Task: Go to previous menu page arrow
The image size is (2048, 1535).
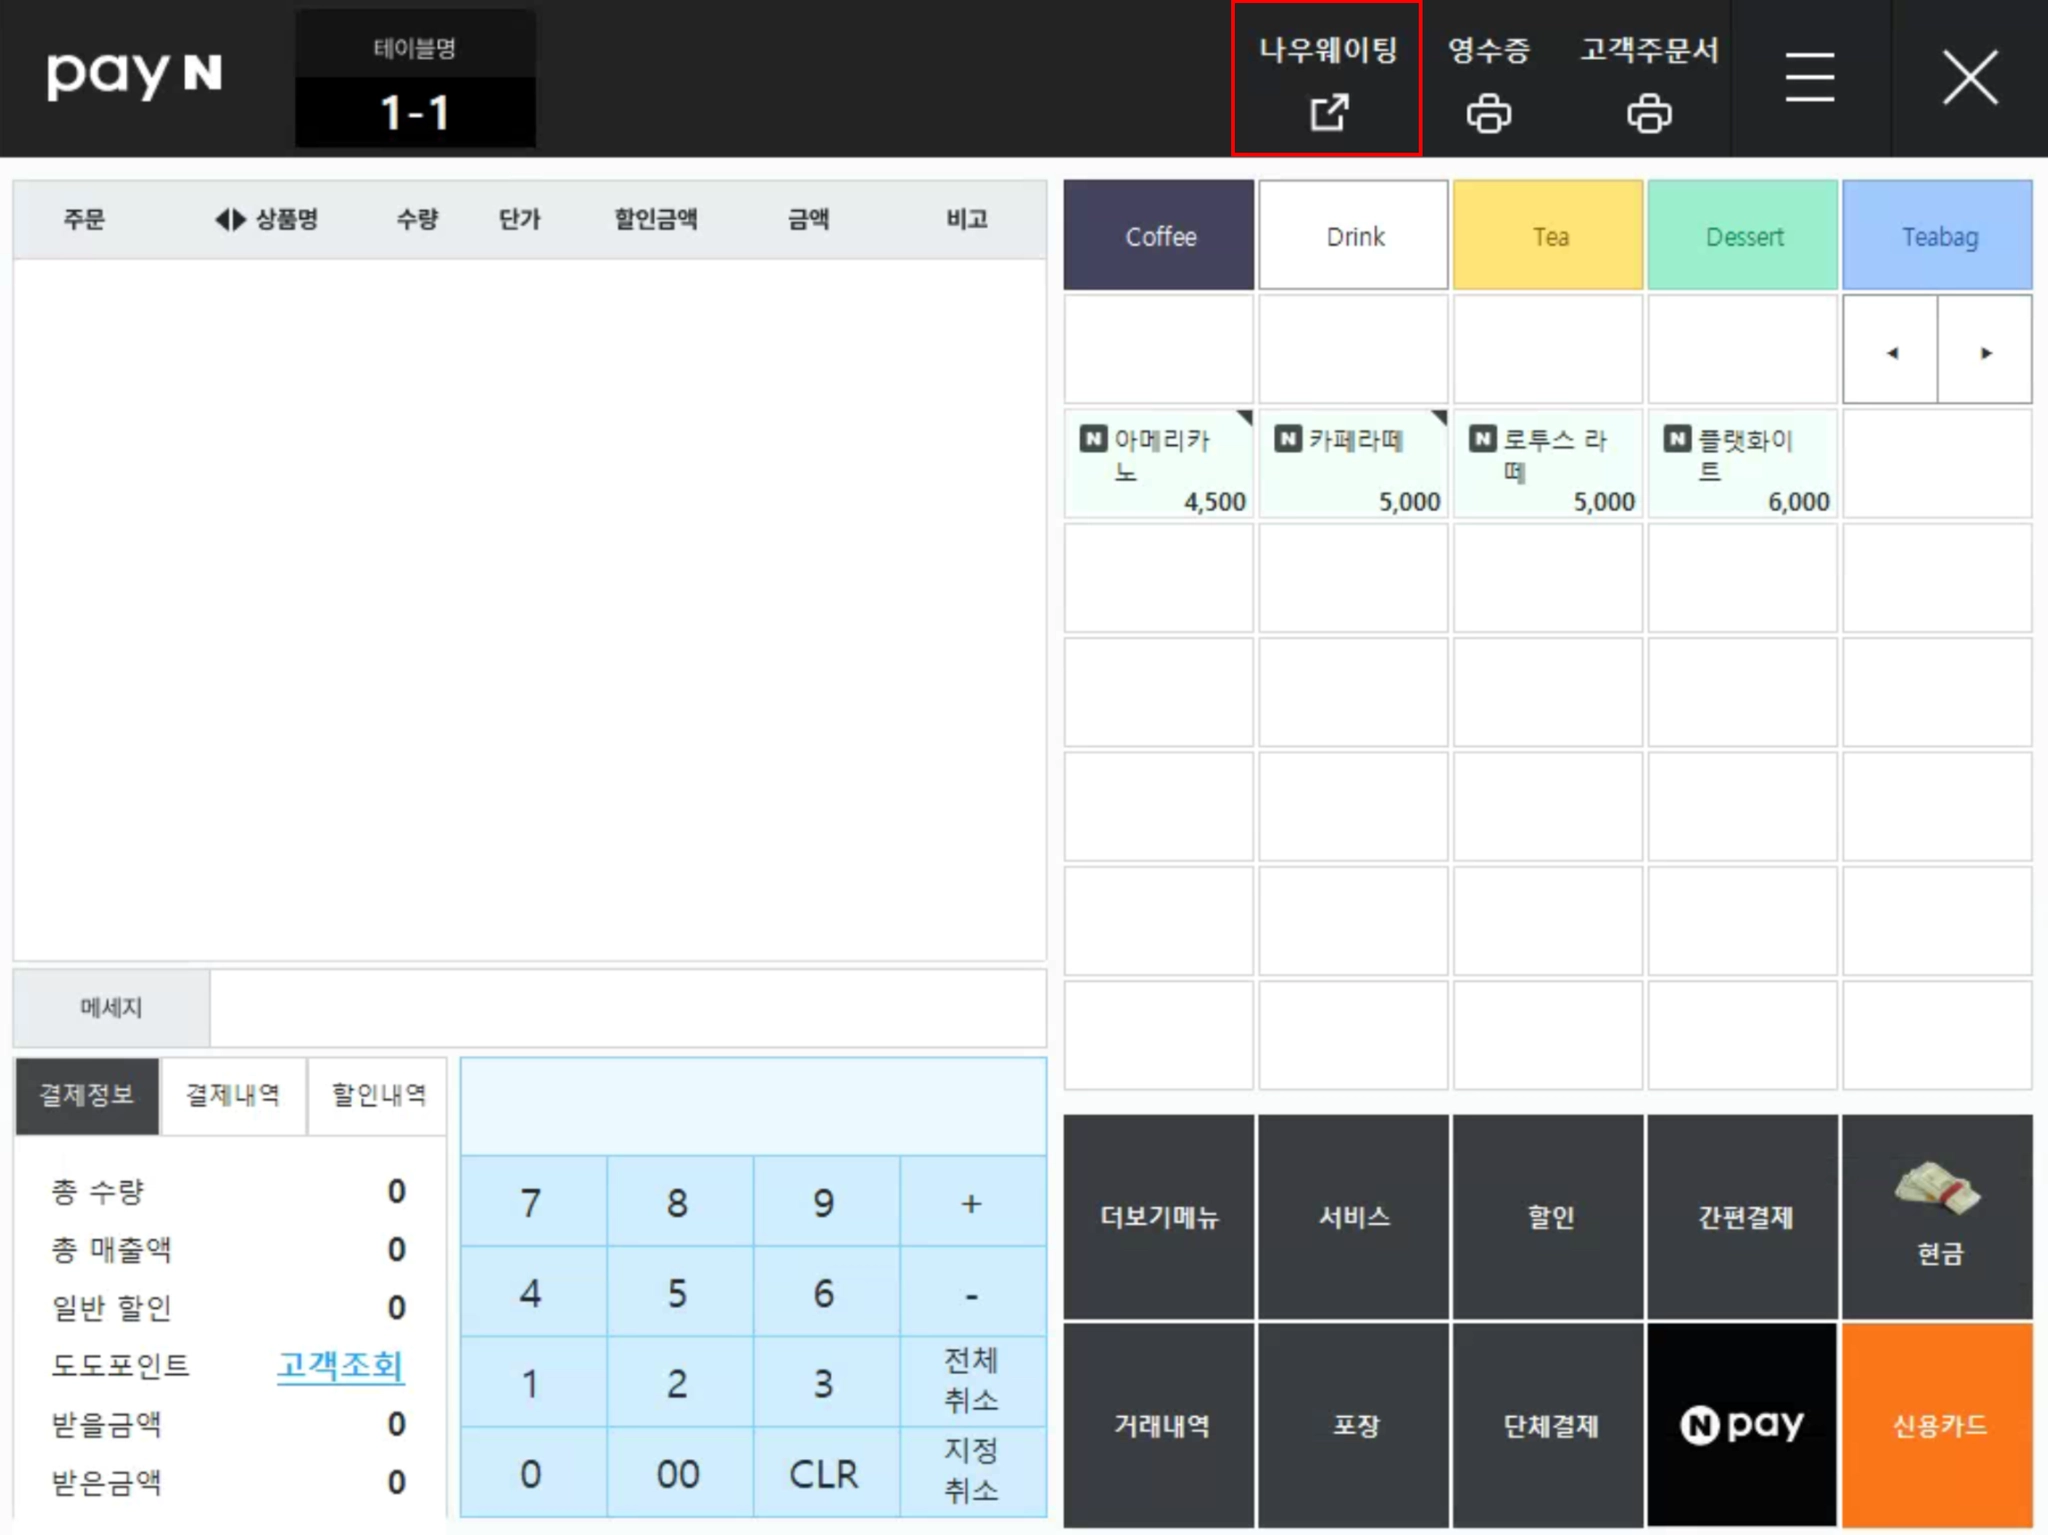Action: pyautogui.click(x=1891, y=352)
